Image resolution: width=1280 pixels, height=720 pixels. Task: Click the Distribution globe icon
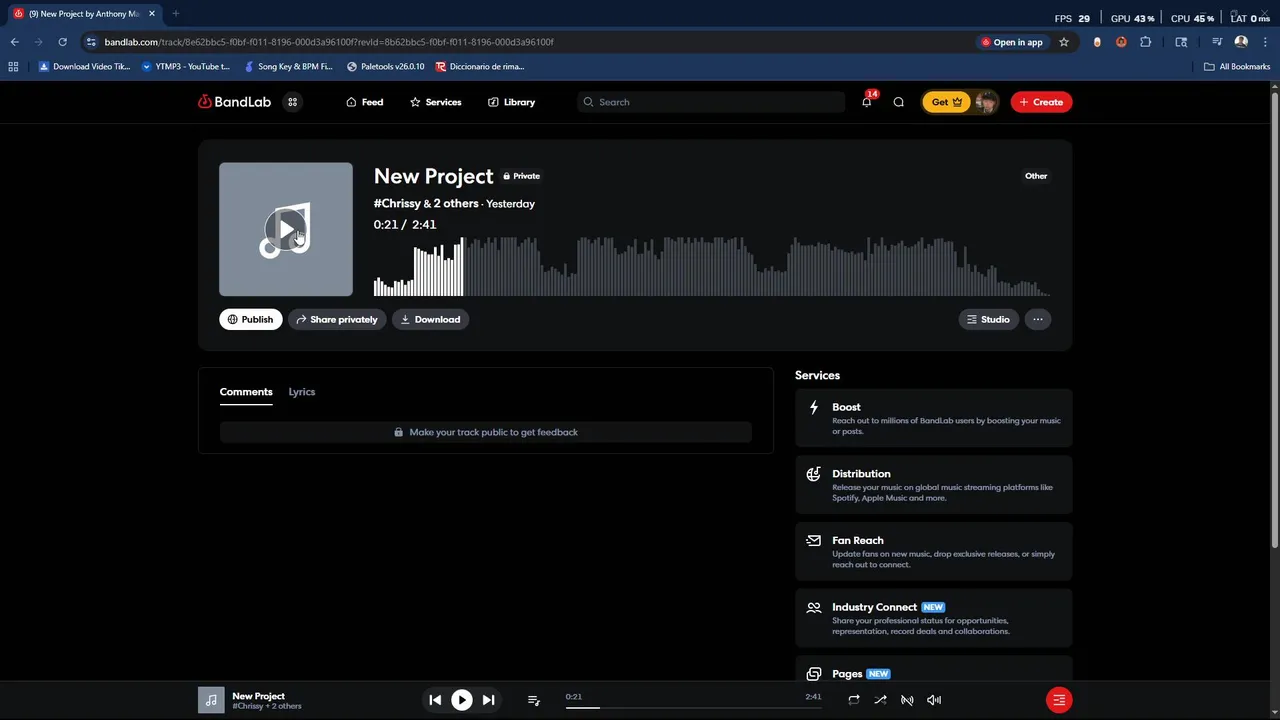[x=813, y=474]
